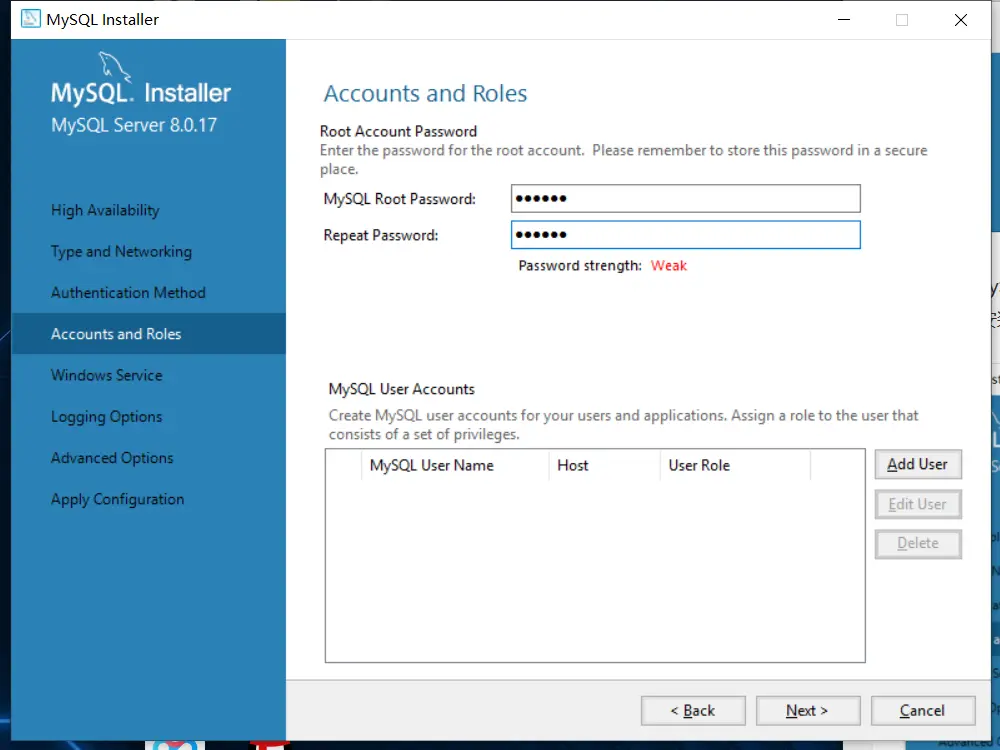1000x750 pixels.
Task: Click the MySQL dolphin logo in sidebar
Action: point(114,66)
